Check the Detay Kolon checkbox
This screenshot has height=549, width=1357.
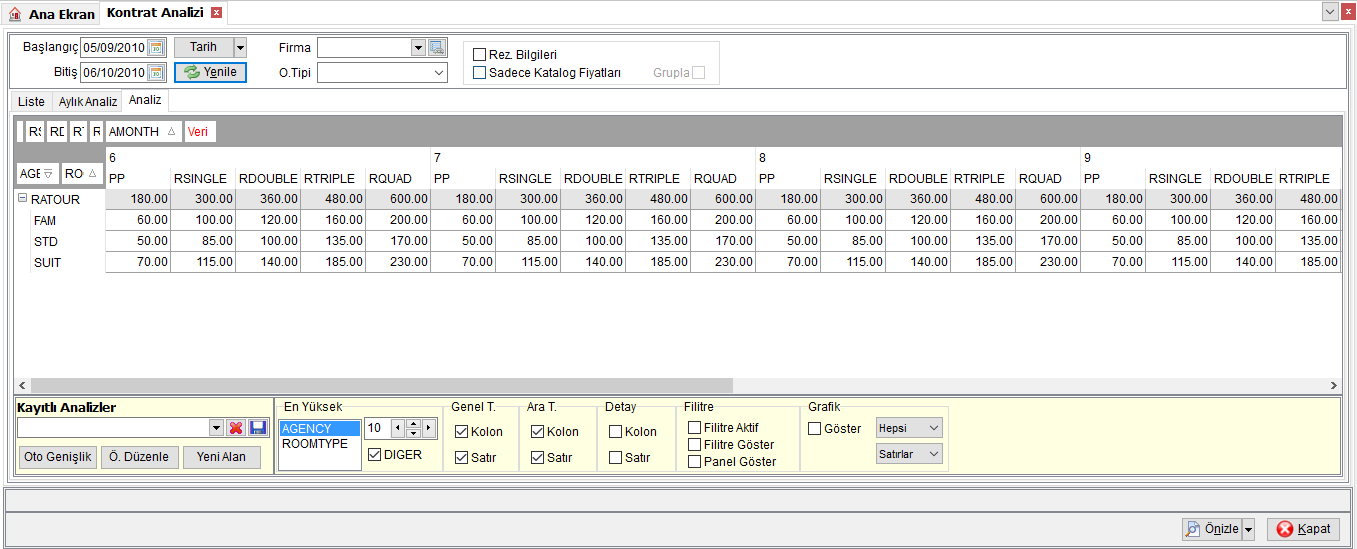click(615, 432)
